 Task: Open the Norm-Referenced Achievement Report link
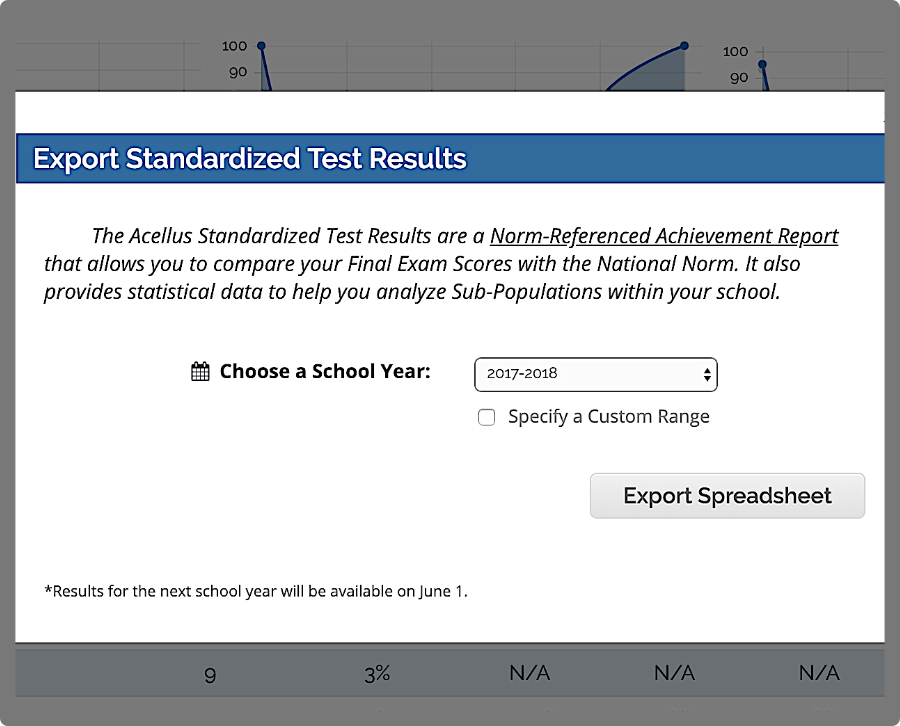tap(663, 235)
